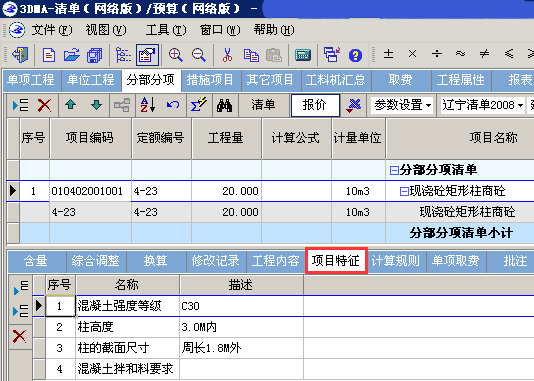Toggle the properties form icon in toolbar
This screenshot has width=534, height=381.
point(147,54)
